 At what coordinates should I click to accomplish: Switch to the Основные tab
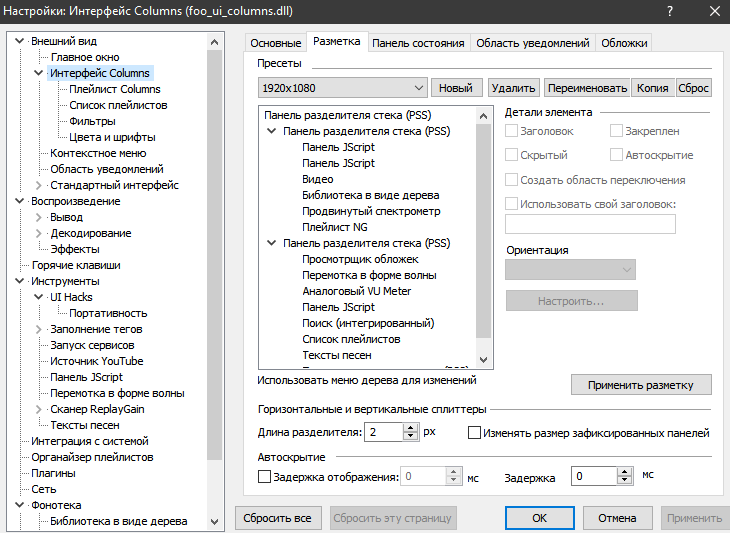(275, 43)
